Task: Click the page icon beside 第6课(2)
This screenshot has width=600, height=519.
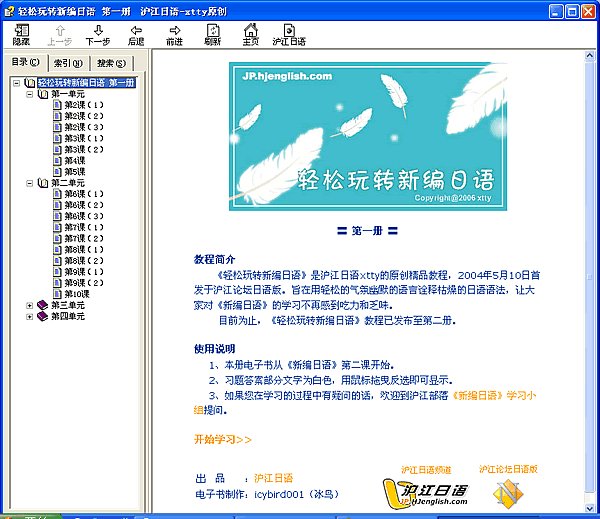Action: click(x=57, y=205)
